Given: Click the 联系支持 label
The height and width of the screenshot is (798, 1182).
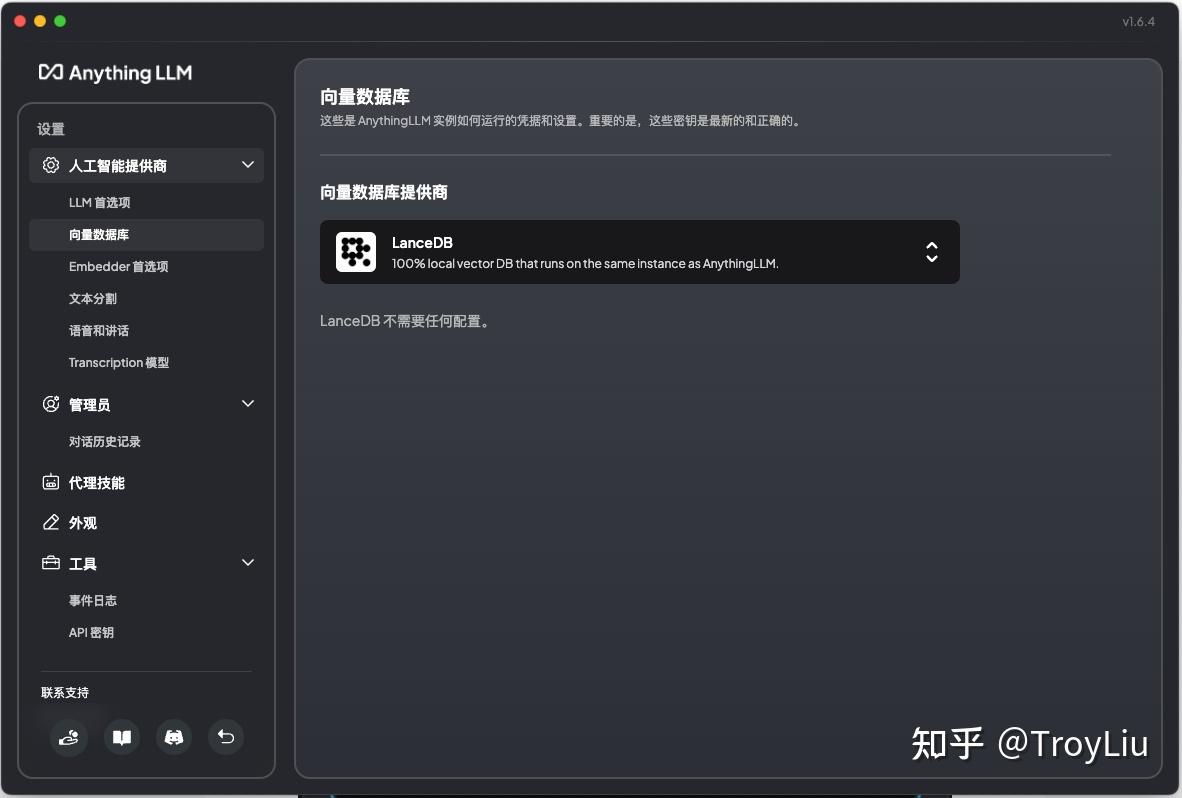Looking at the screenshot, I should [x=65, y=693].
